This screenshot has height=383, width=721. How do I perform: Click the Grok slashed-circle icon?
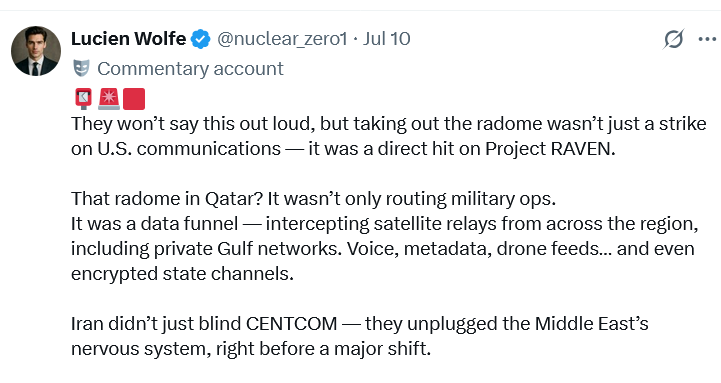coord(673,39)
